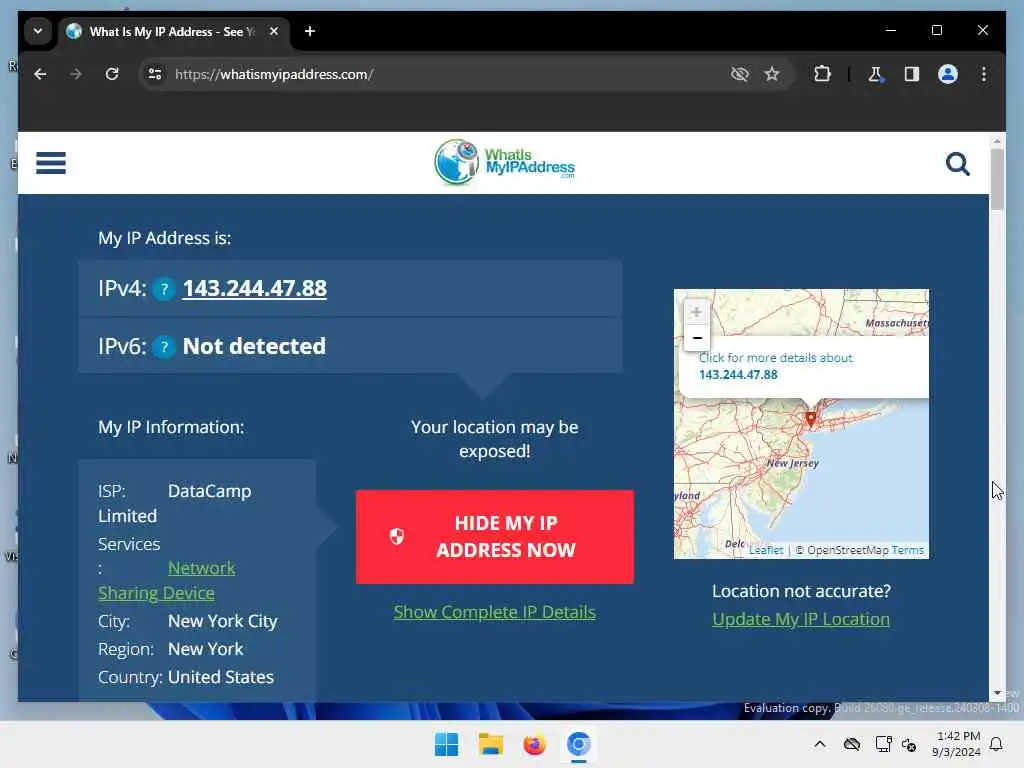Click the search magnifier icon on the site

[957, 164]
